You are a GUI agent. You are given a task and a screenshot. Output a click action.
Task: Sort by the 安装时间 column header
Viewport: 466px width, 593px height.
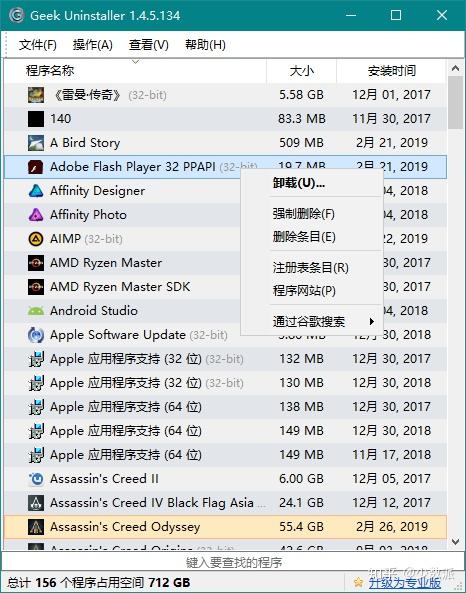[x=392, y=71]
